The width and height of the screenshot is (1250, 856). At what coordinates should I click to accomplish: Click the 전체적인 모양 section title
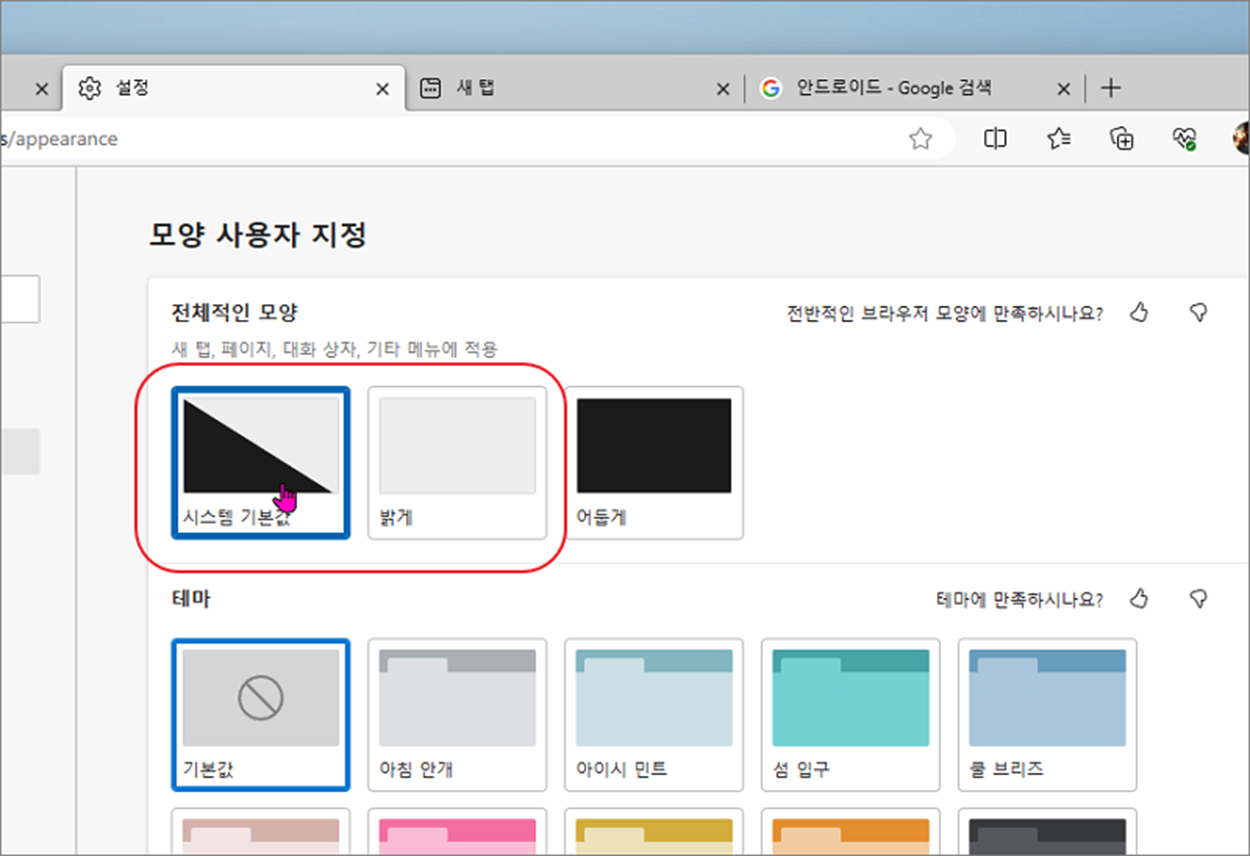(x=235, y=313)
